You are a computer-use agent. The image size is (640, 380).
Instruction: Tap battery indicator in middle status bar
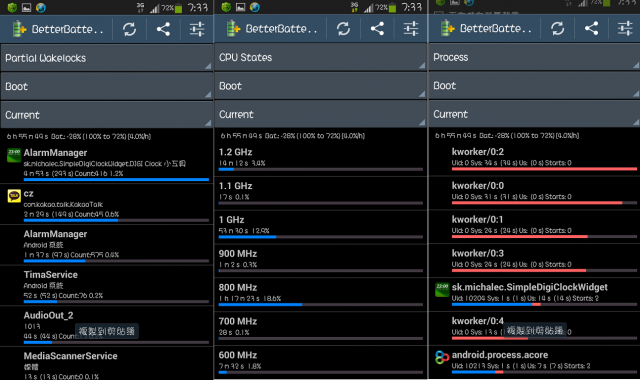pos(392,7)
